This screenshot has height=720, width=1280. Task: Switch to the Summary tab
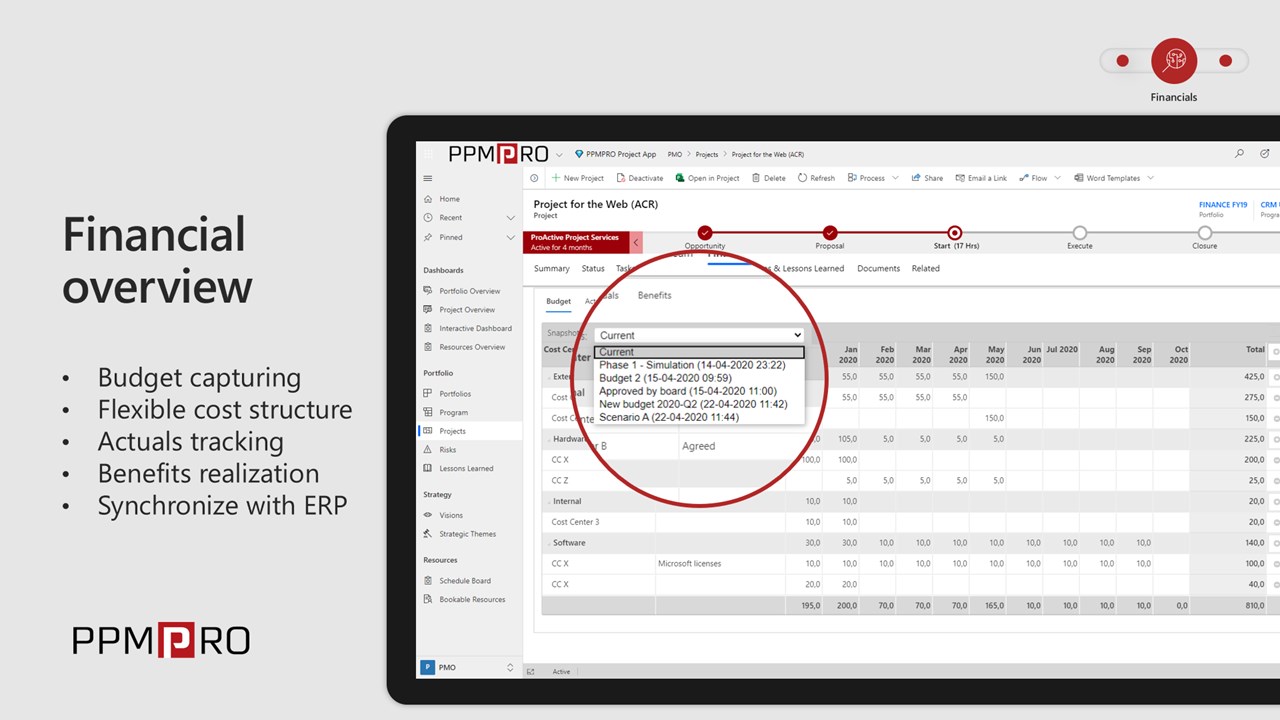pos(551,268)
